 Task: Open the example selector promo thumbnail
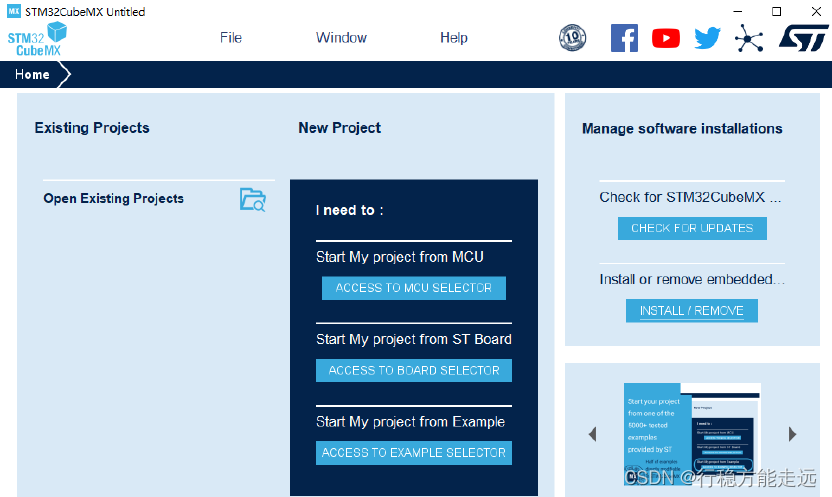tap(692, 433)
